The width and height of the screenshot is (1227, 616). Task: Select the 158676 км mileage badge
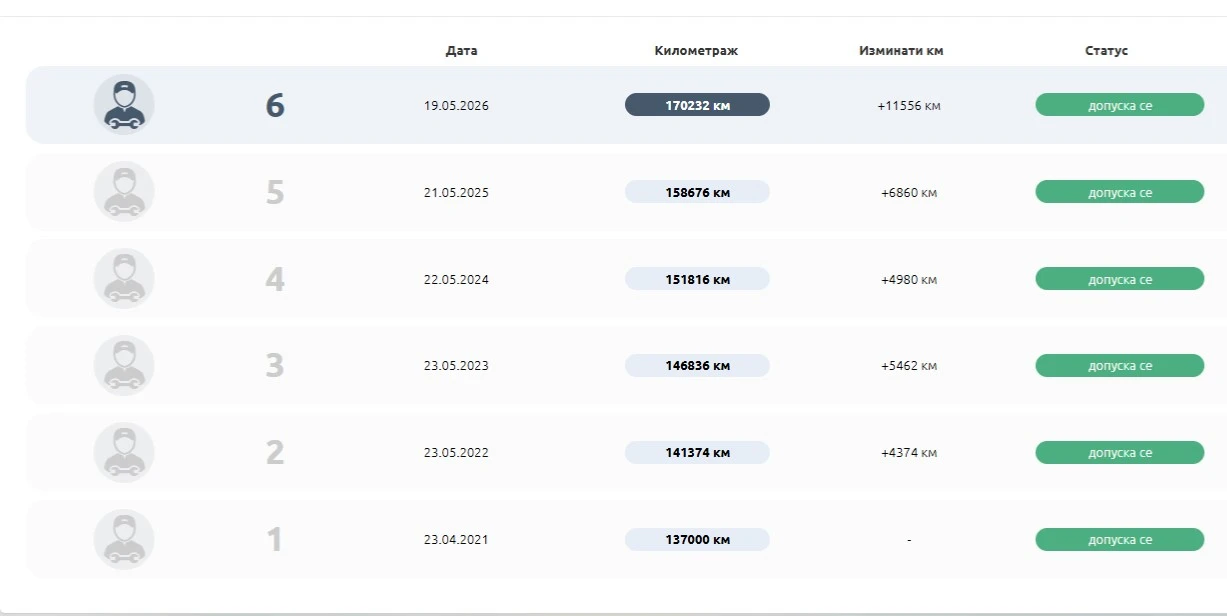click(x=697, y=192)
